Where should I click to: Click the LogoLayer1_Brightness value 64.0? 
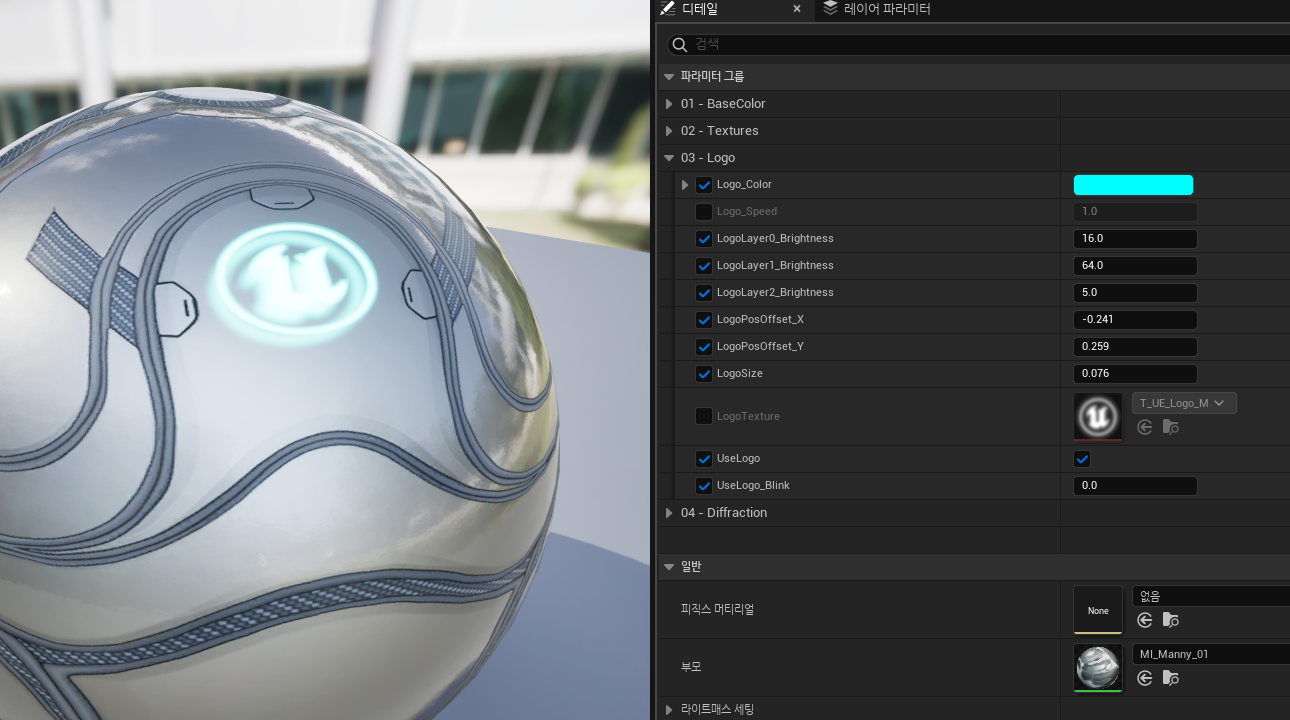[1135, 266]
